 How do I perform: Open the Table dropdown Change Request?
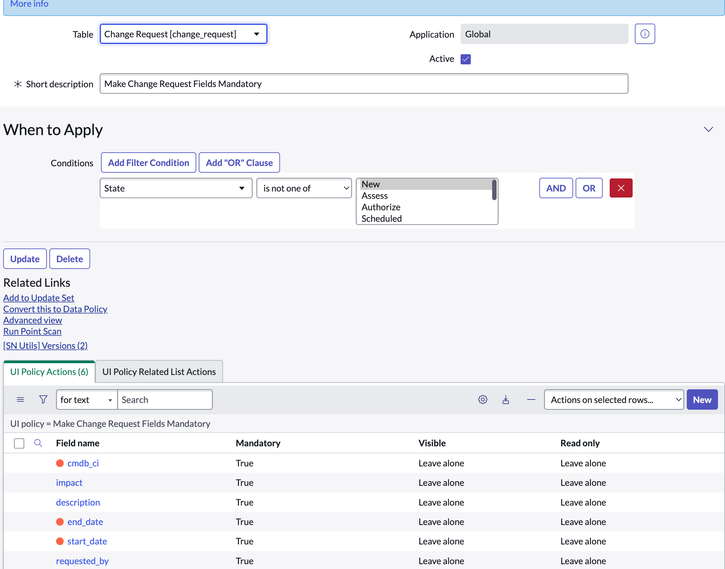(184, 34)
